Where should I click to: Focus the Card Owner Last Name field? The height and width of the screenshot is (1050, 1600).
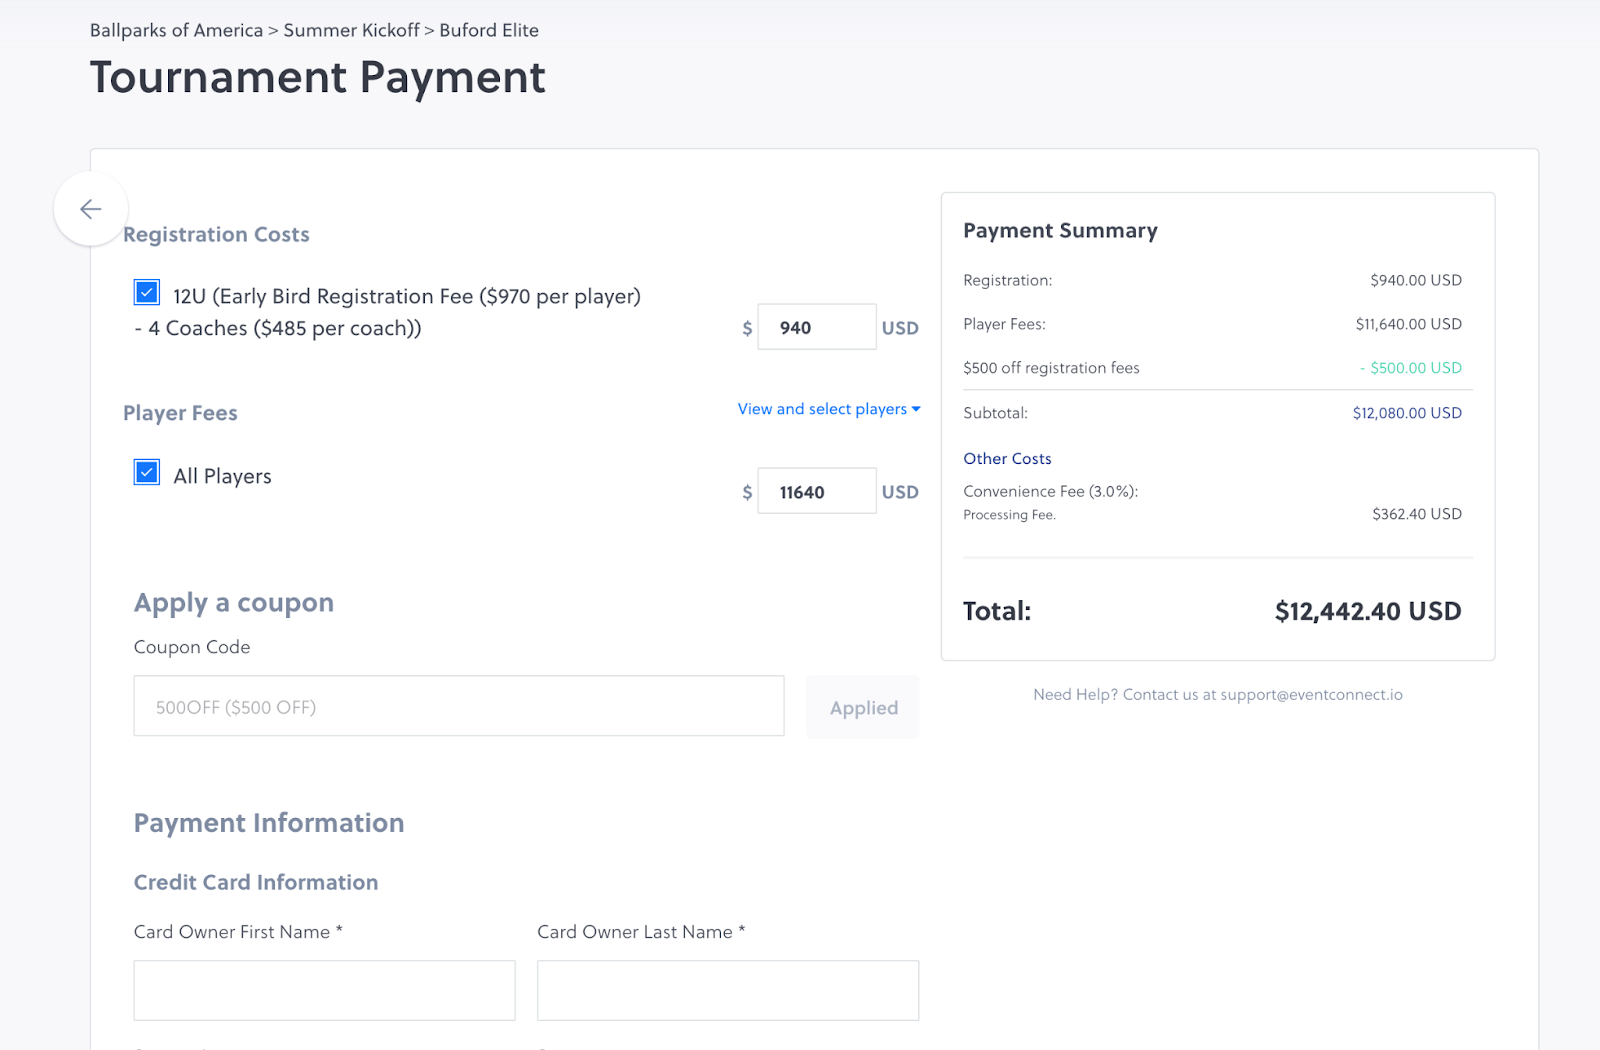pyautogui.click(x=728, y=990)
